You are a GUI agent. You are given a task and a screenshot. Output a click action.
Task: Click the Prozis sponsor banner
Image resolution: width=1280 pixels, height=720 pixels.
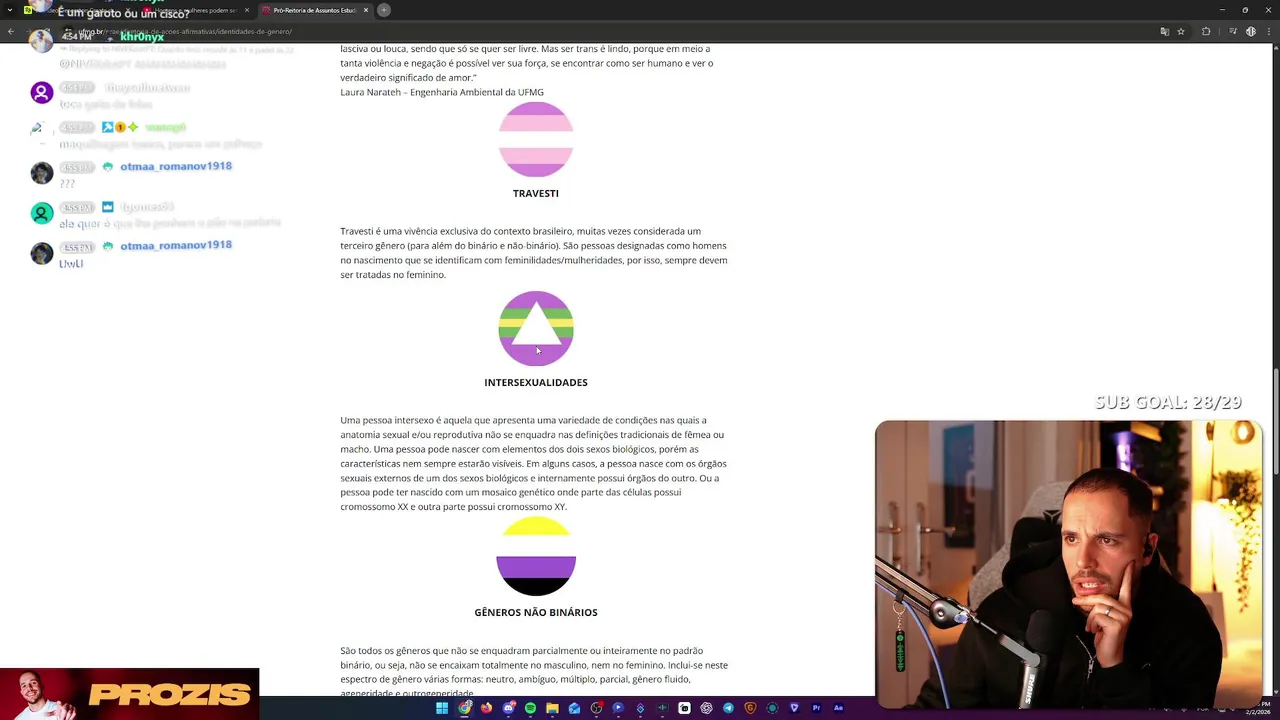click(x=130, y=694)
